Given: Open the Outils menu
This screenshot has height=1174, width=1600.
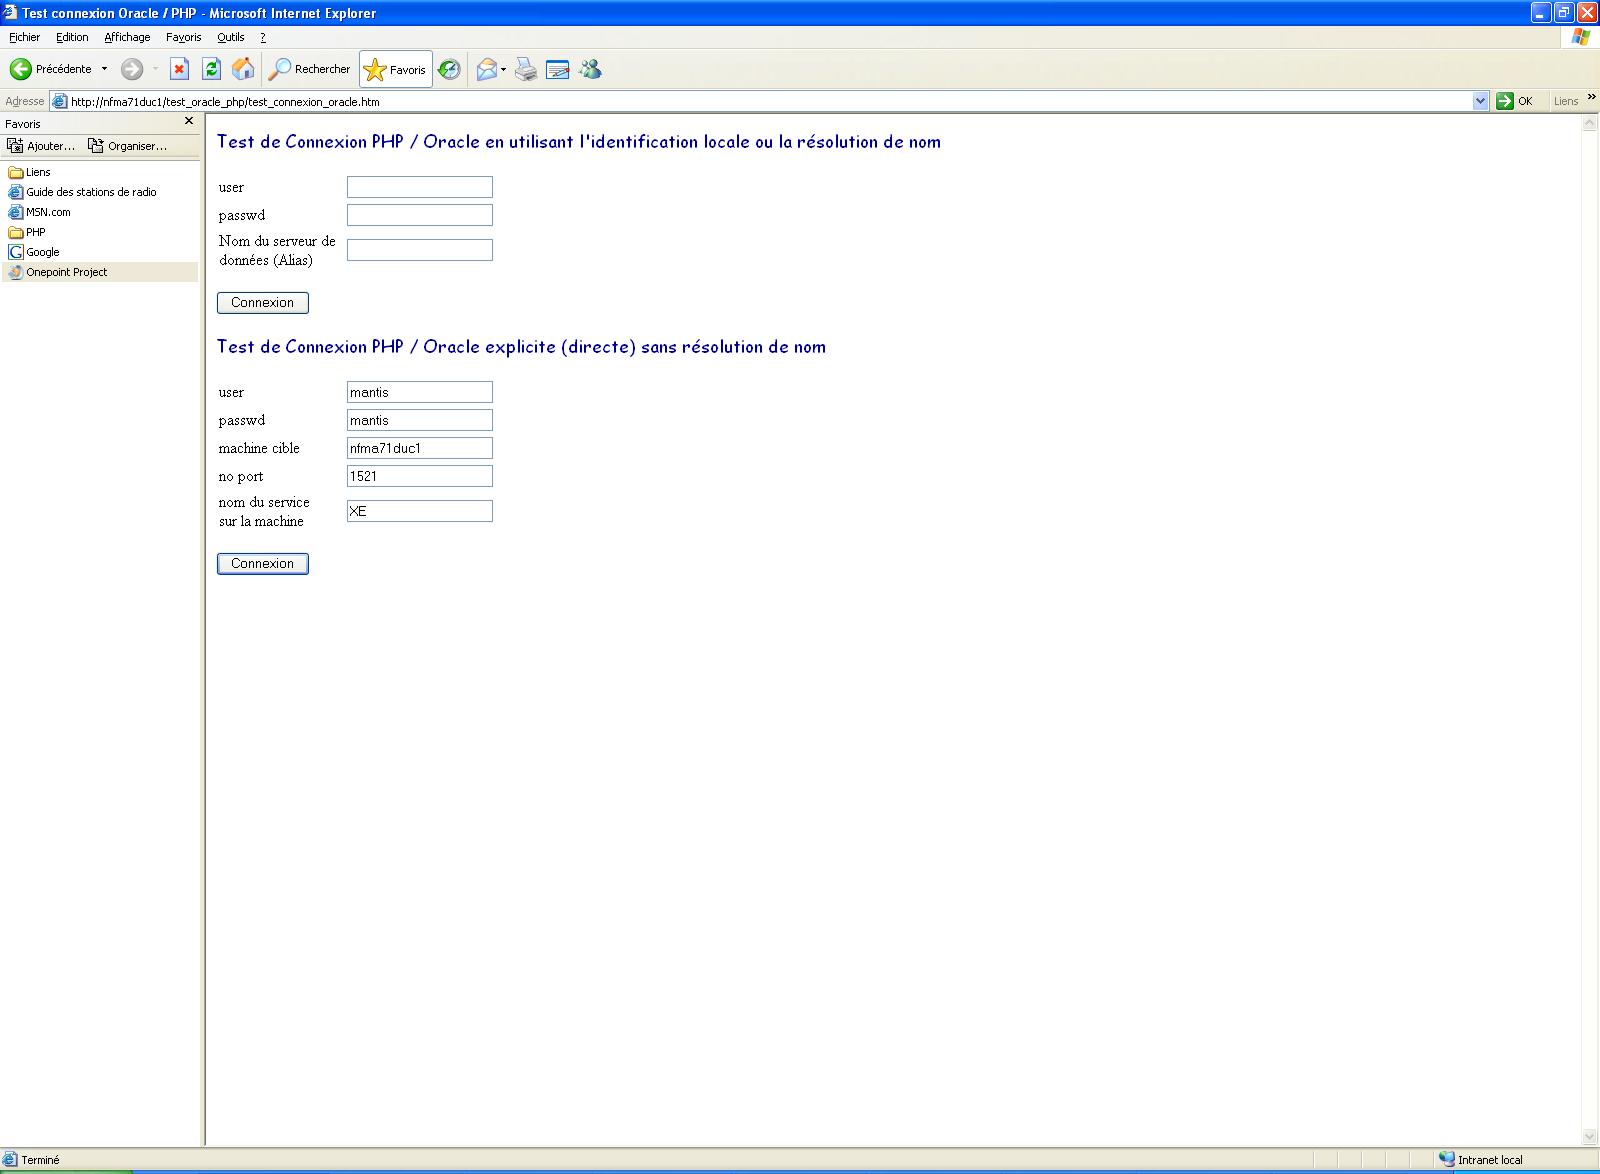Looking at the screenshot, I should pos(231,37).
